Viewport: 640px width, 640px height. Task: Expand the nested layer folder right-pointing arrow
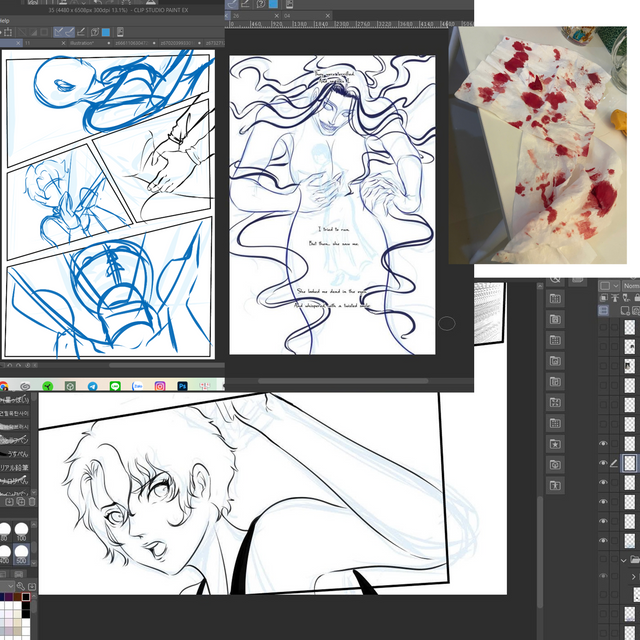(633, 577)
